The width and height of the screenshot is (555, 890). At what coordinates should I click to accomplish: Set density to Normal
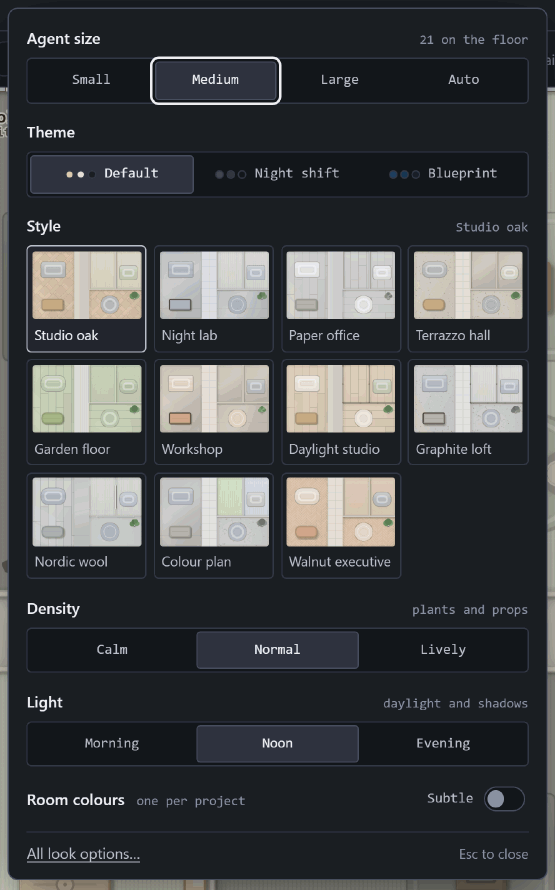(x=278, y=650)
